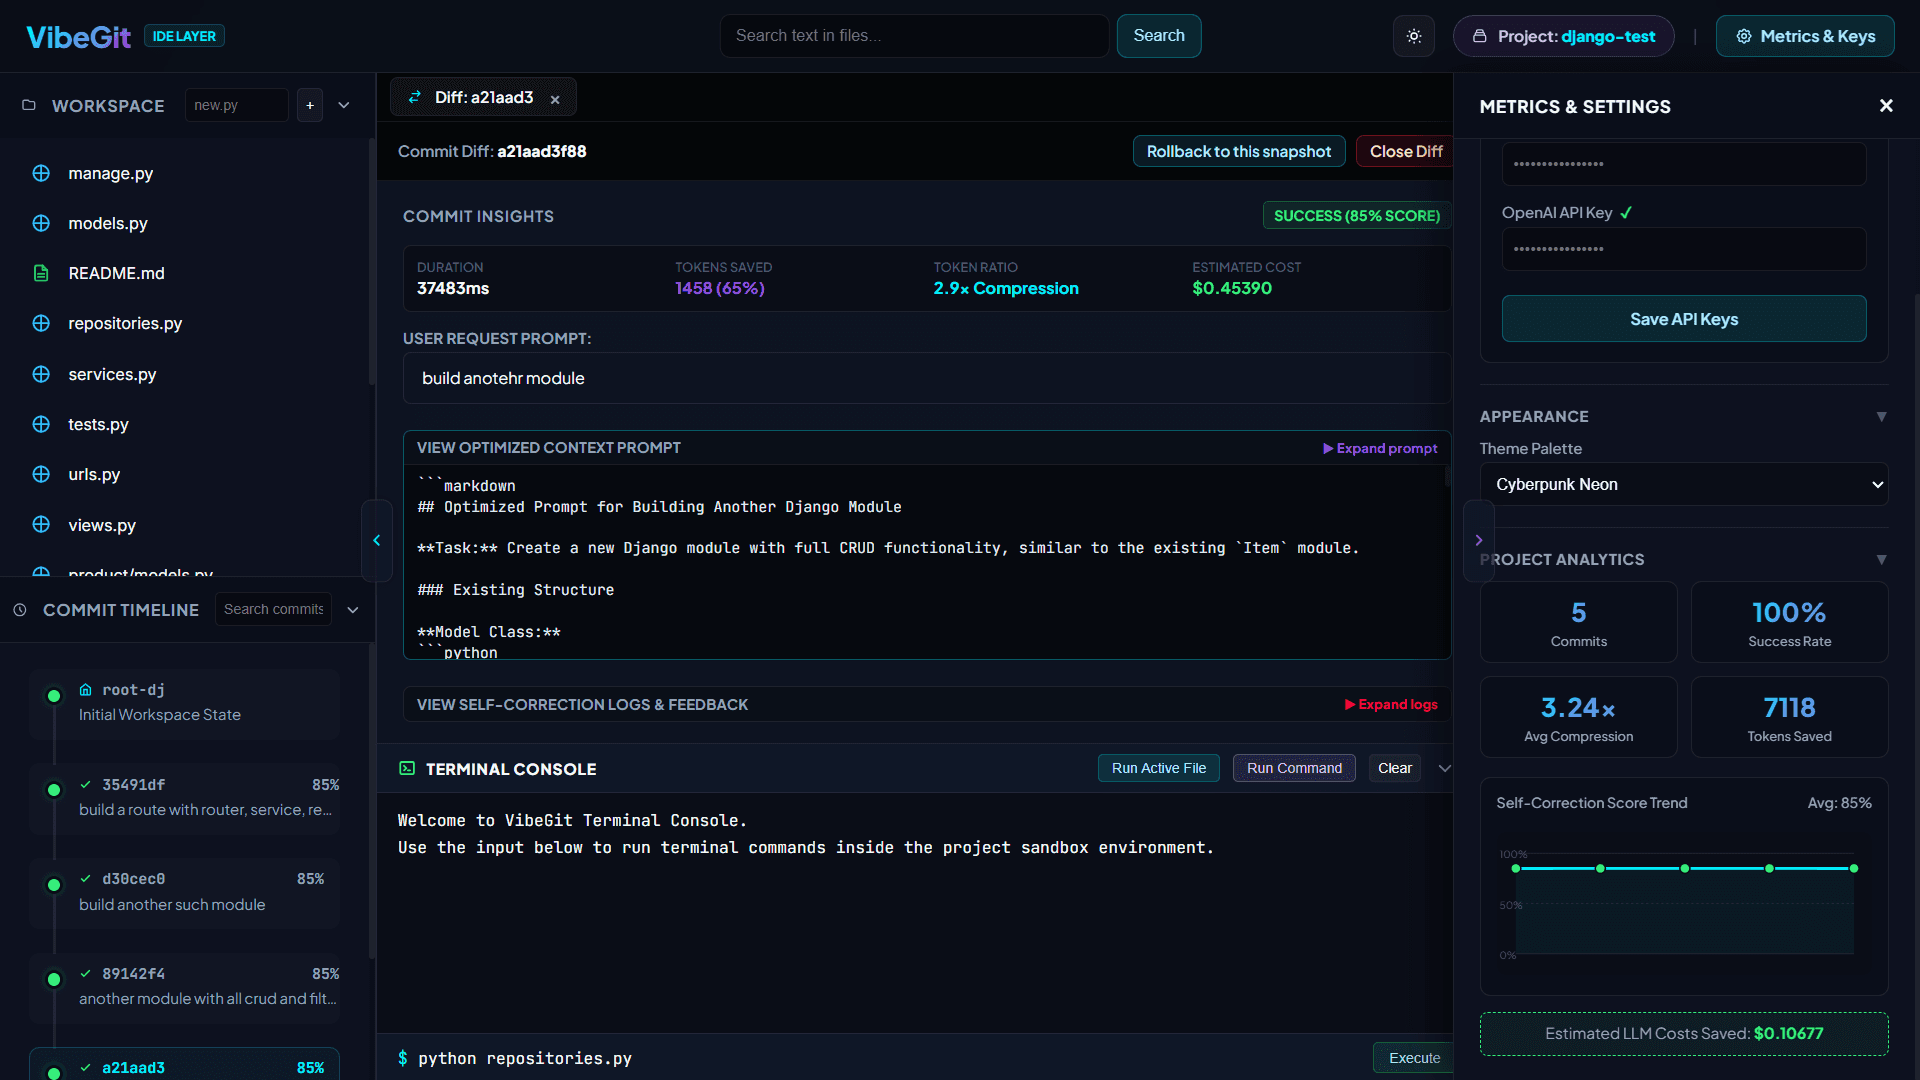Screen dimensions: 1920x1080
Task: Click the Terminal Console icon
Action: [x=407, y=768]
